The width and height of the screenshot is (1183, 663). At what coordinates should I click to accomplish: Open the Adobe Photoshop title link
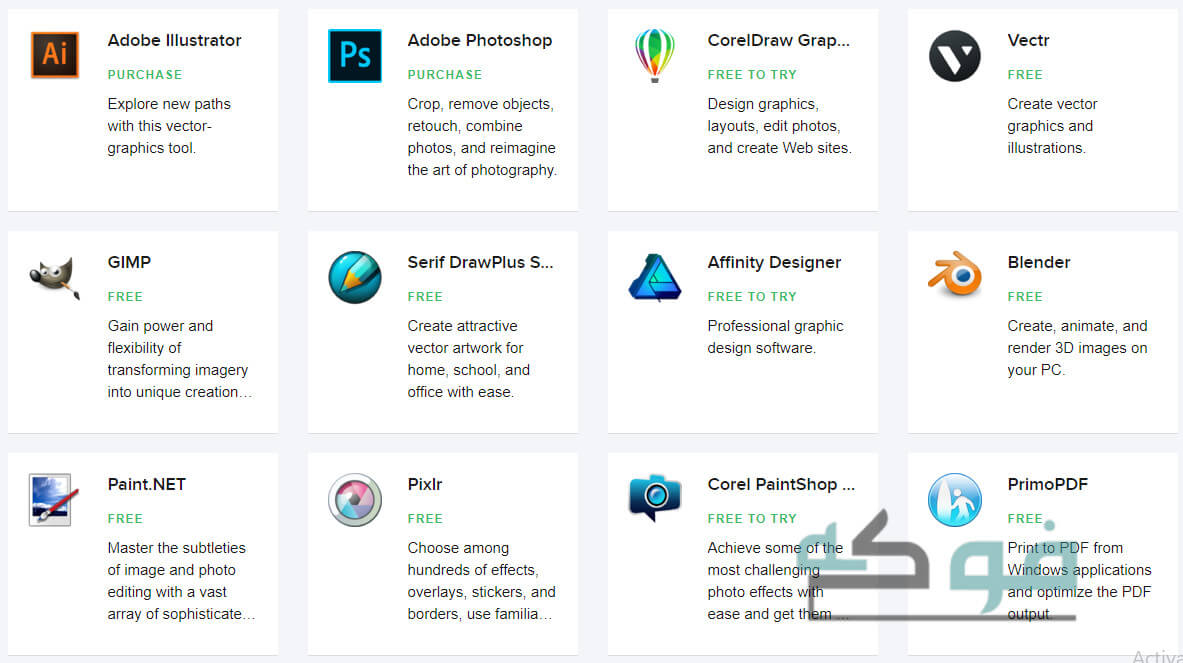click(480, 40)
